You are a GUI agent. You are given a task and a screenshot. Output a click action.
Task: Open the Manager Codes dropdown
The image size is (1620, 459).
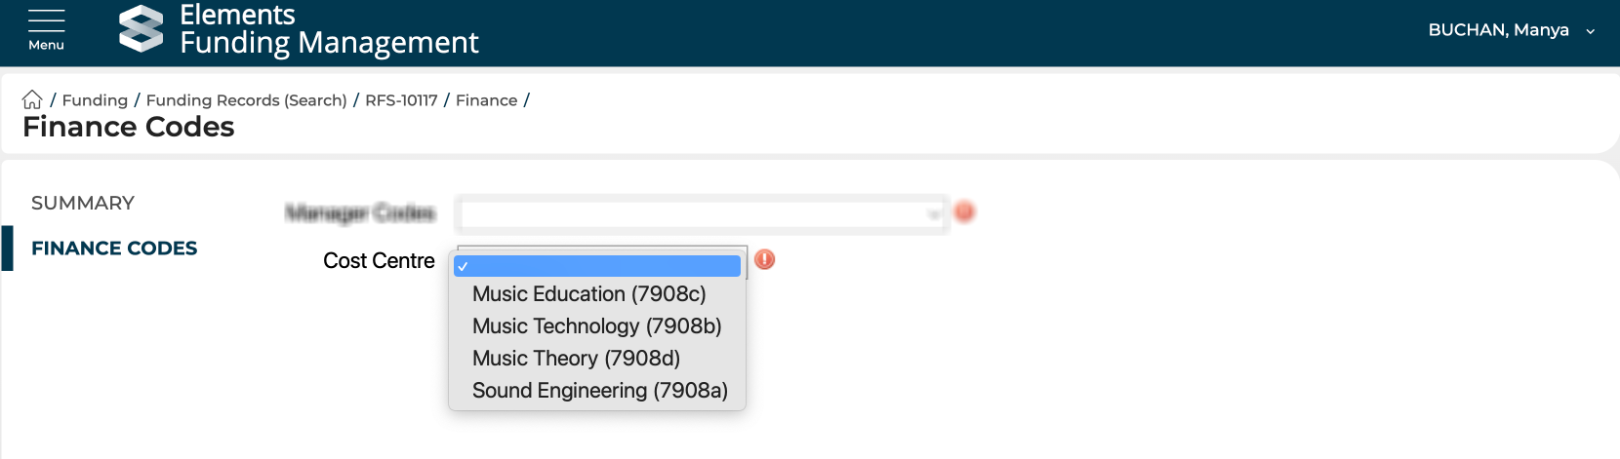tap(700, 213)
